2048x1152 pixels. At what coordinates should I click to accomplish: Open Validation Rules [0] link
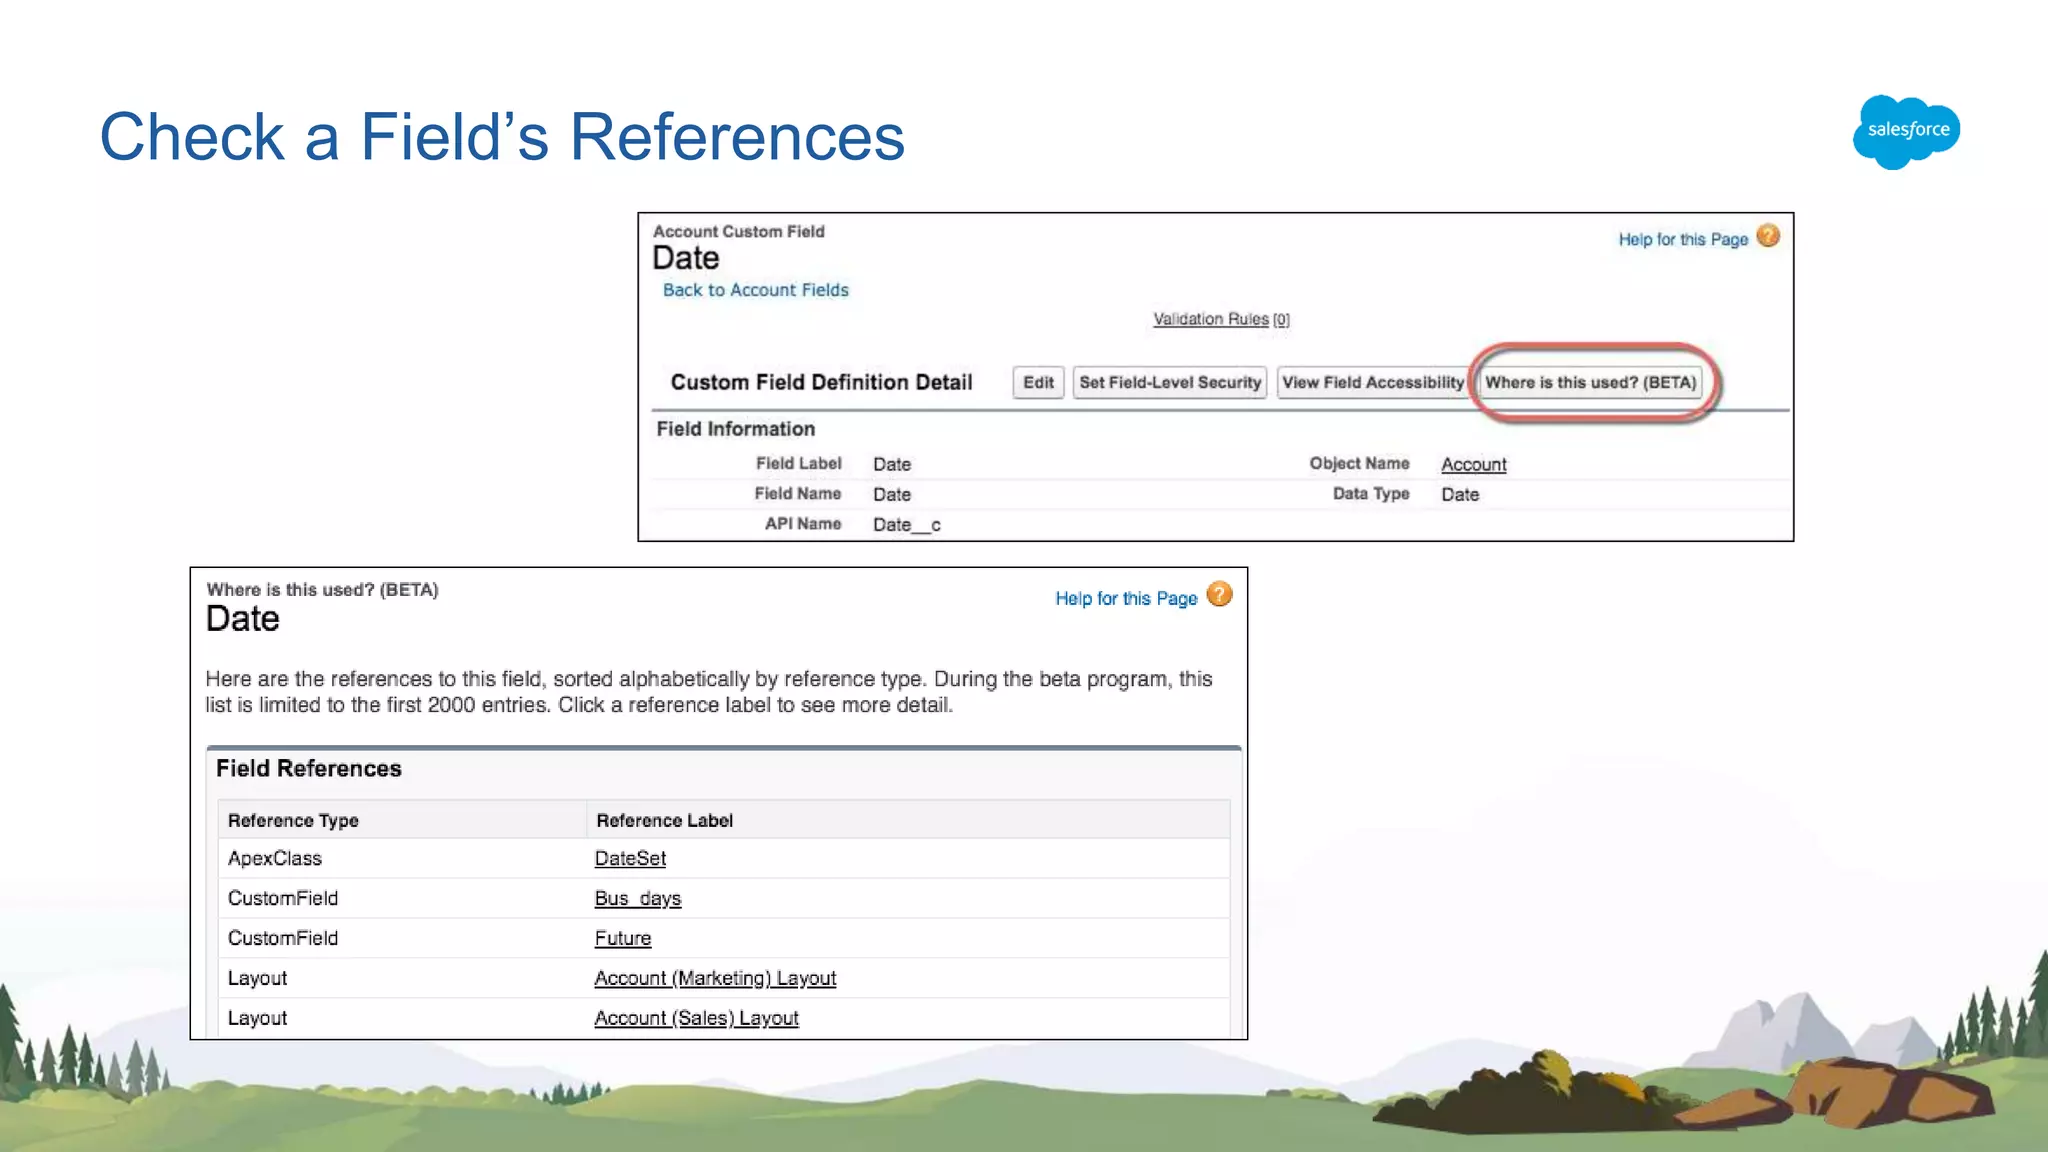pyautogui.click(x=1221, y=319)
